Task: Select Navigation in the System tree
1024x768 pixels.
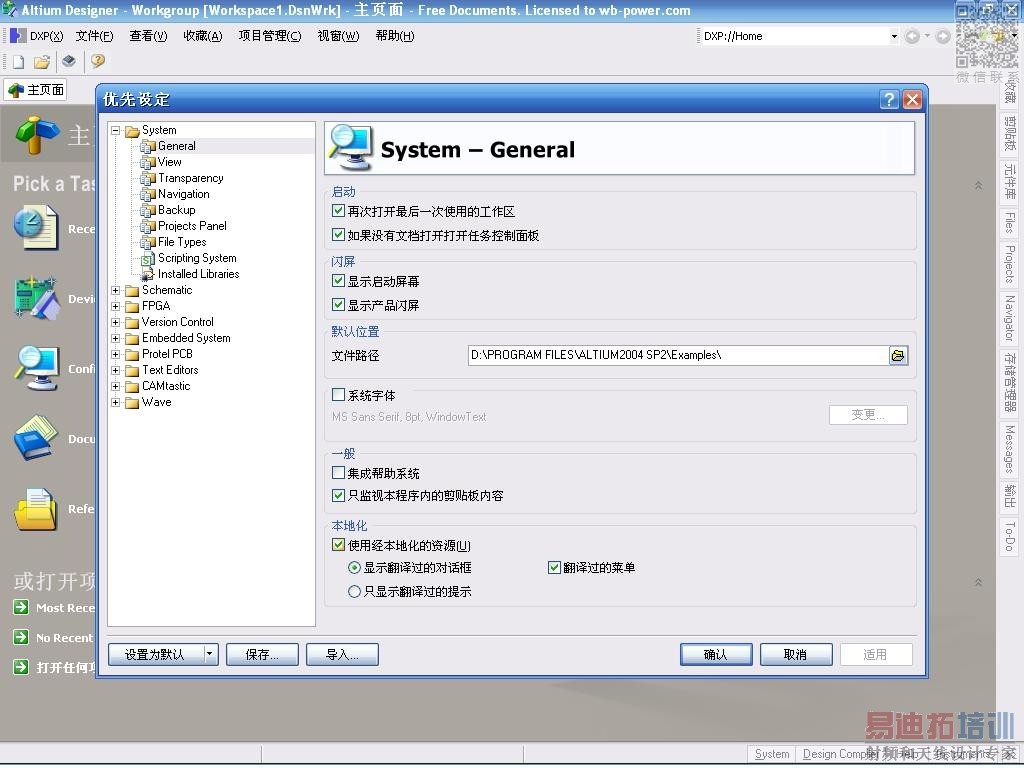Action: tap(184, 194)
